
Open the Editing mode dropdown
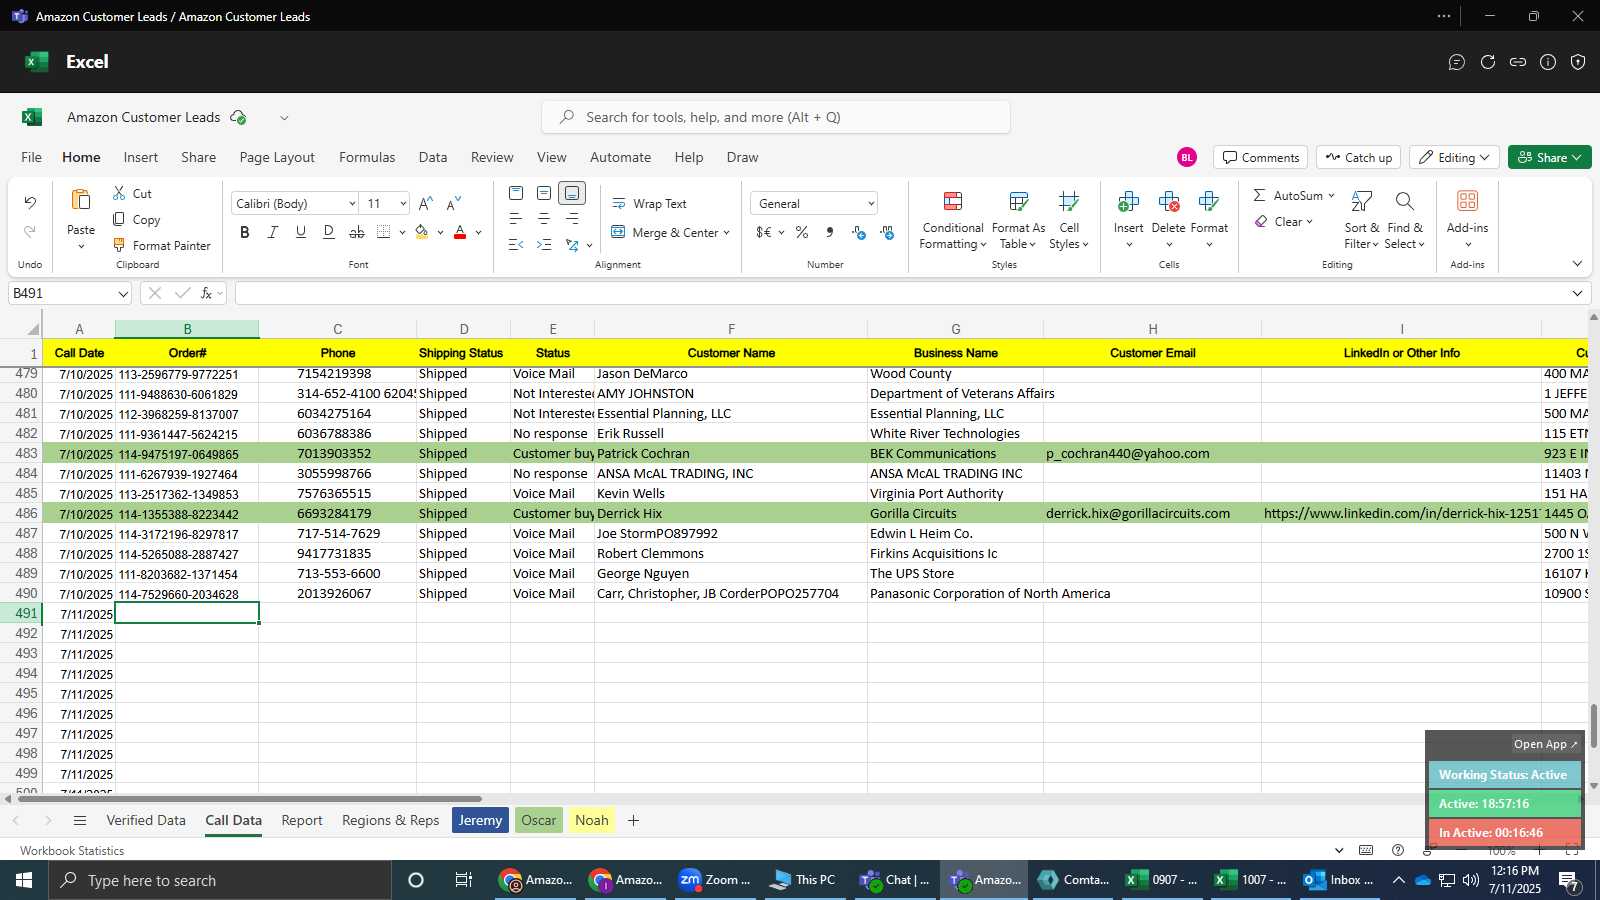click(x=1454, y=157)
